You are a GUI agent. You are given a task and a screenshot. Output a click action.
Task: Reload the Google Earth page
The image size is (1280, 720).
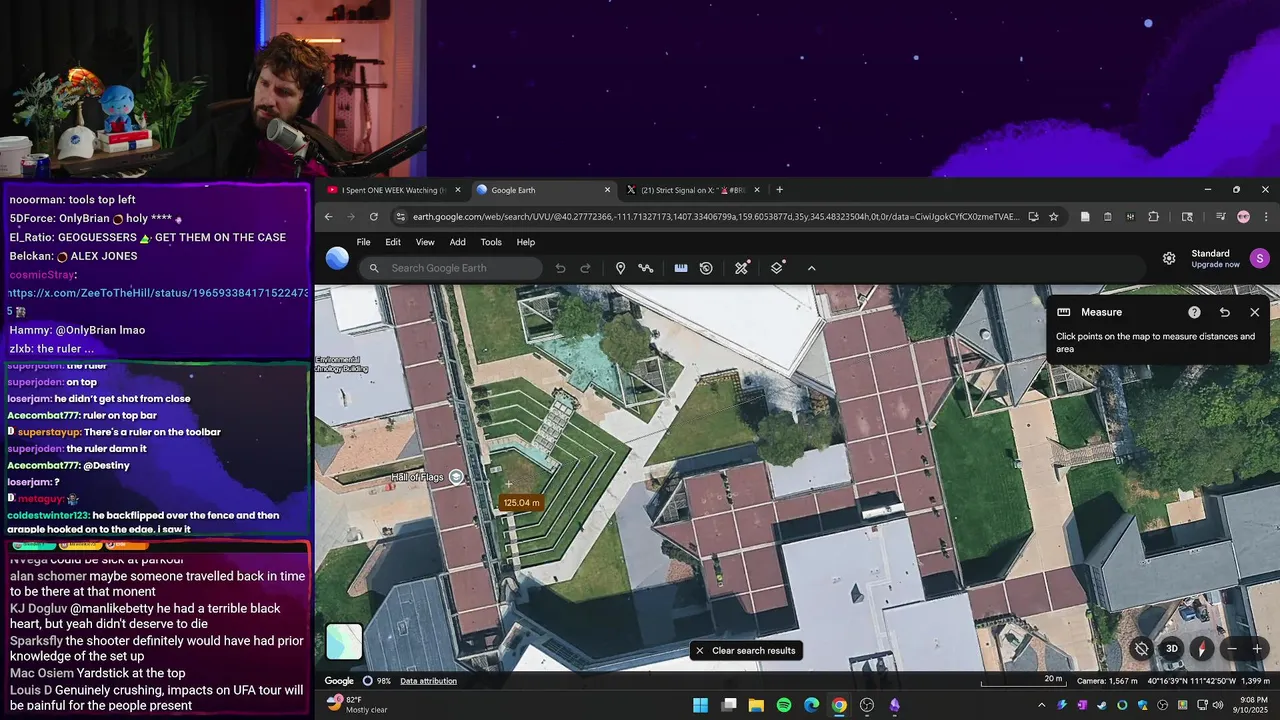tap(374, 216)
